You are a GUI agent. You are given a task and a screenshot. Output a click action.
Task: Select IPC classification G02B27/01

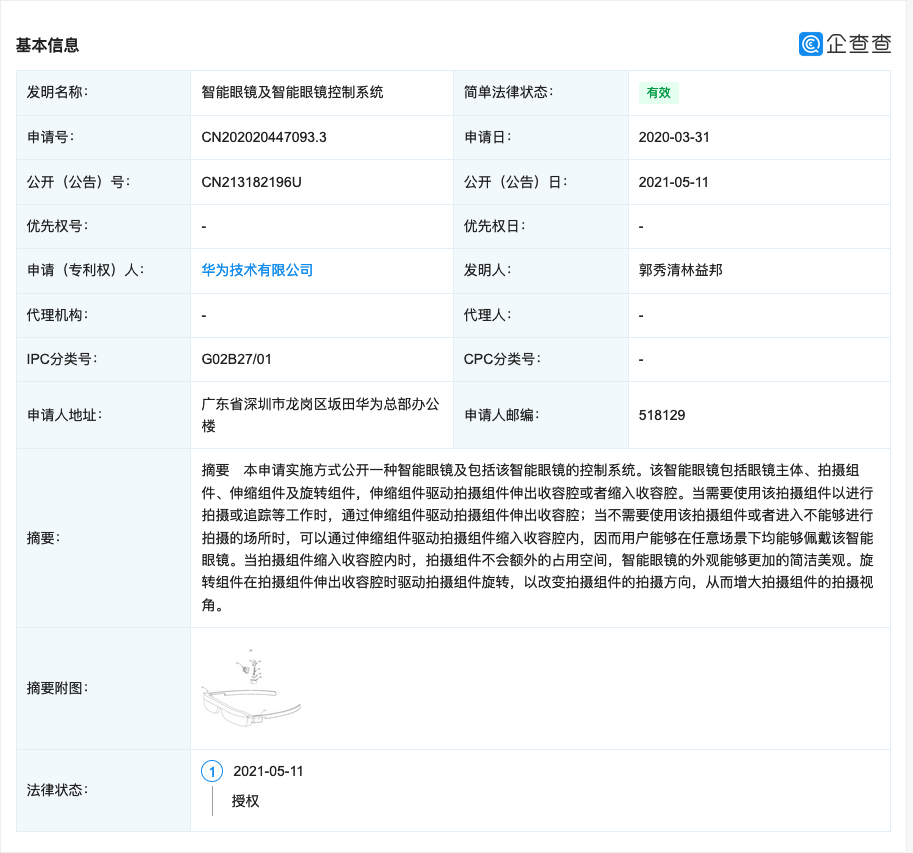[x=236, y=359]
